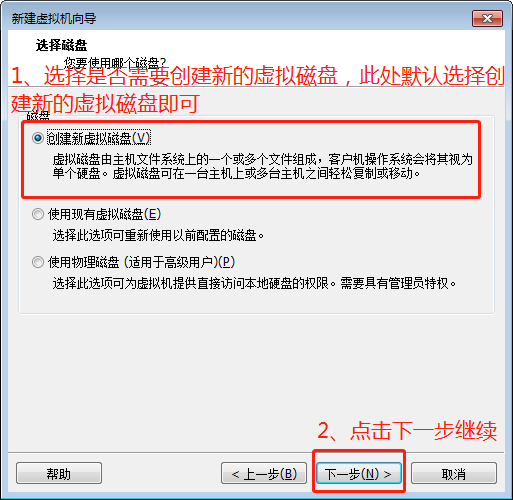513x500 pixels.
Task: Click the description mentioning 需要具有管理员特权
Action: point(254,284)
